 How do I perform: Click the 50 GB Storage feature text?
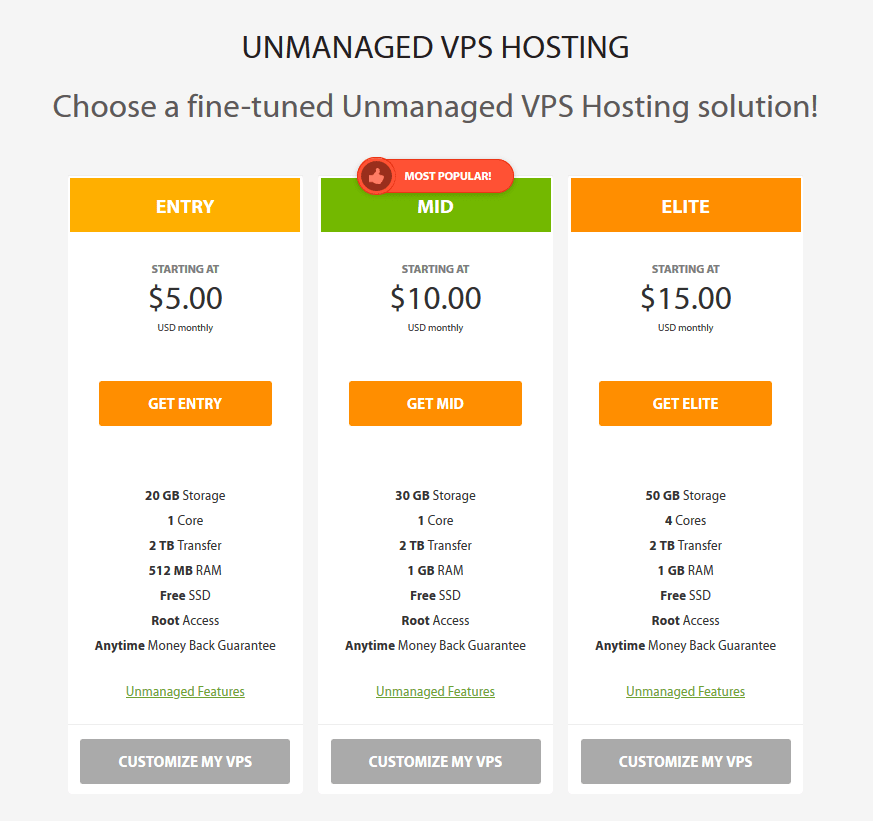pyautogui.click(x=685, y=495)
